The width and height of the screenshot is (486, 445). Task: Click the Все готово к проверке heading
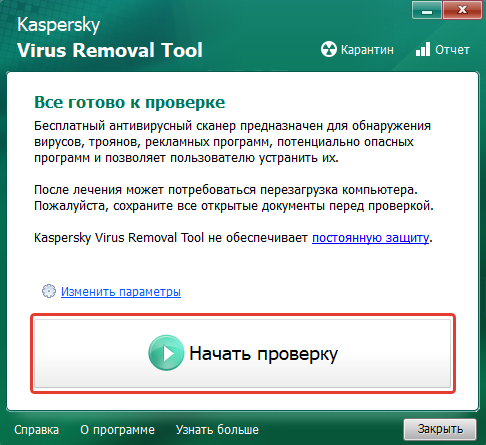(x=130, y=102)
